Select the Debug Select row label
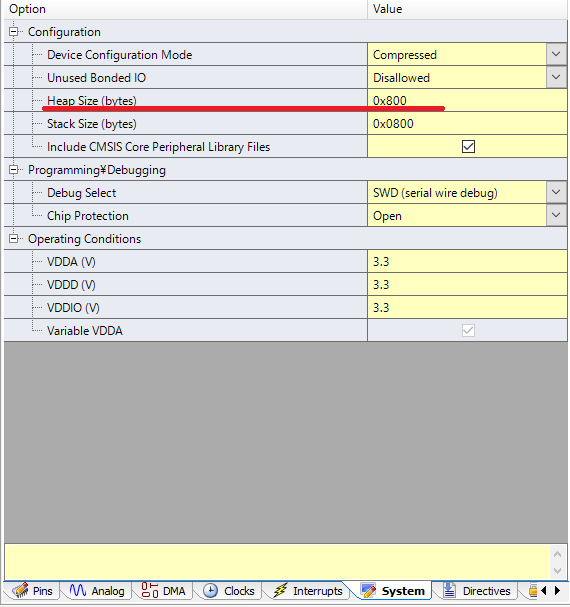The height and width of the screenshot is (607, 570). click(x=81, y=193)
